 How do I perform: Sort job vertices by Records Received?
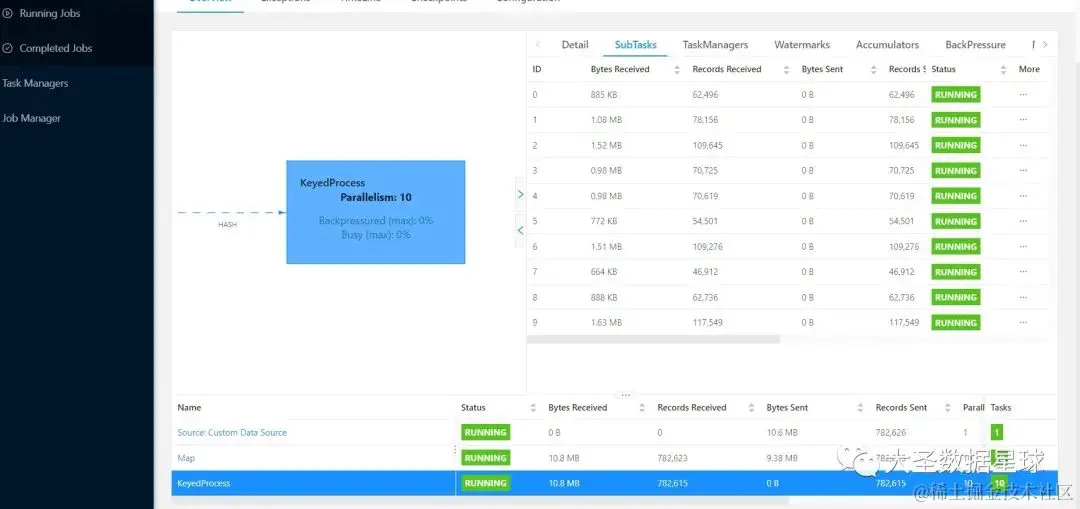tap(751, 408)
